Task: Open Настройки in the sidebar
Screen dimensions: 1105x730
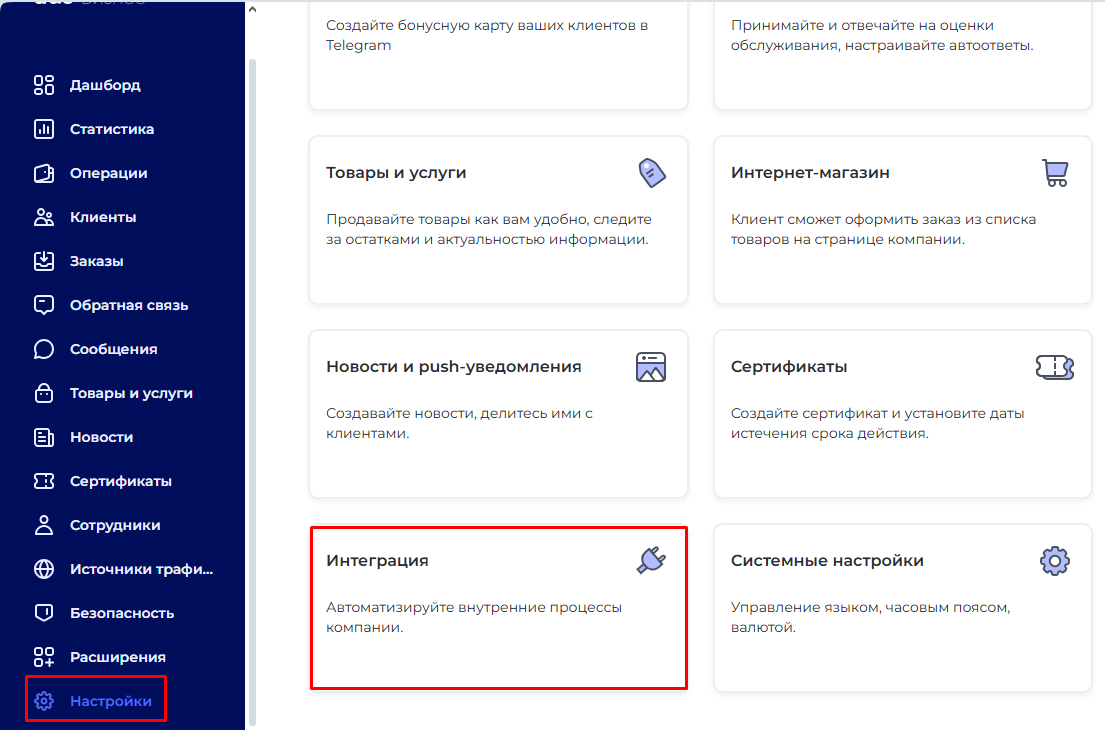Action: point(110,701)
